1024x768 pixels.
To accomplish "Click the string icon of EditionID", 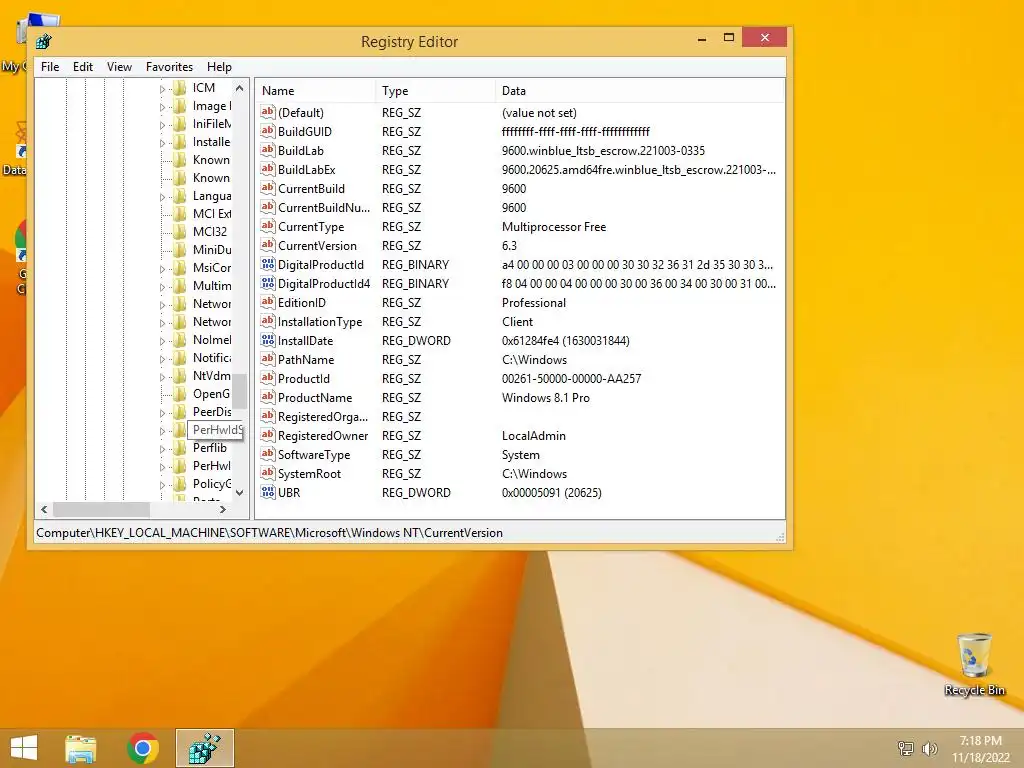I will coord(268,302).
